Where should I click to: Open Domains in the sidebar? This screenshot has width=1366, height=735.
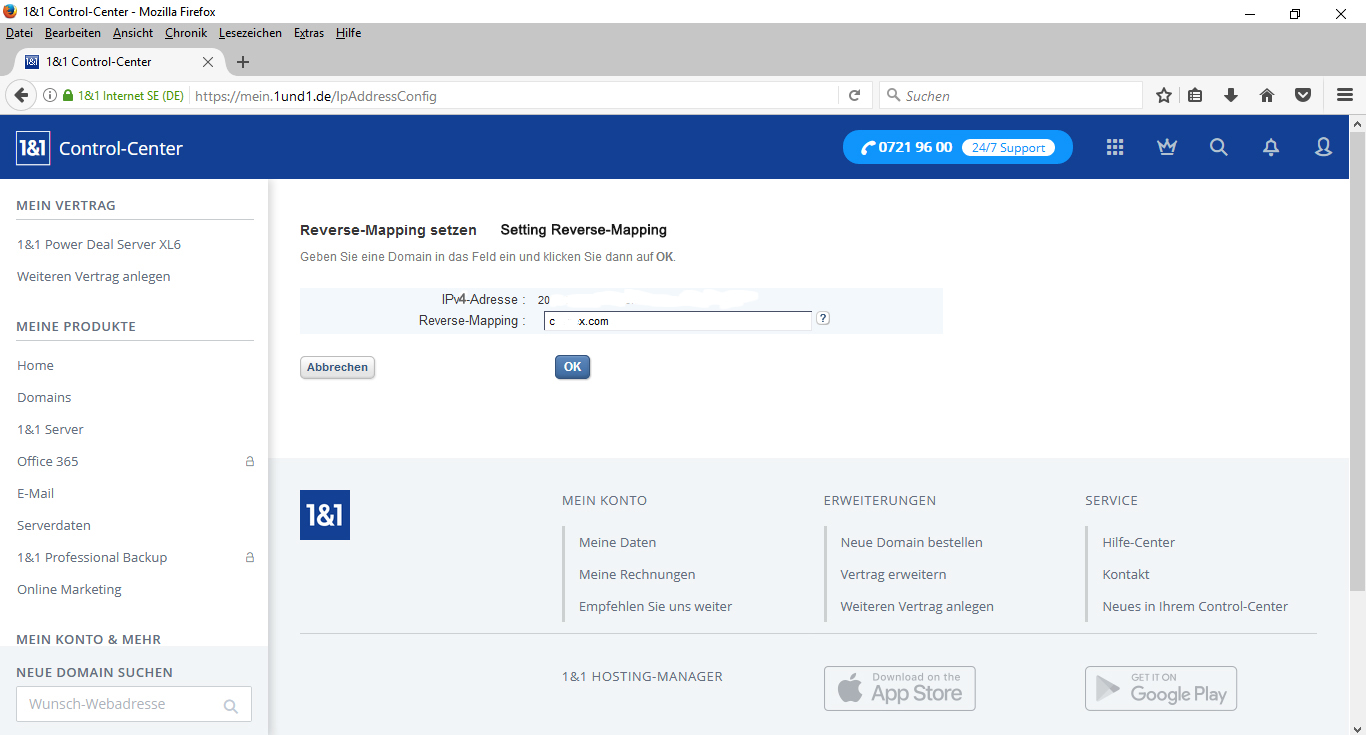44,398
